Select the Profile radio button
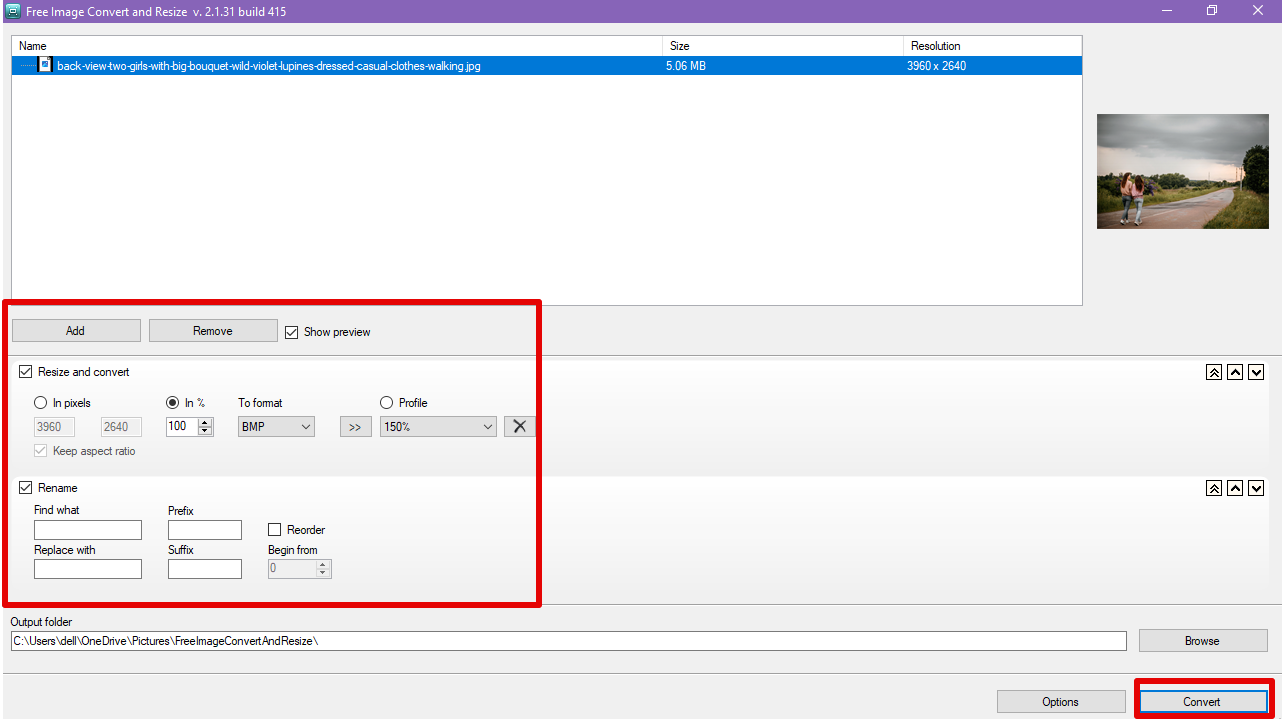1282x721 pixels. [386, 402]
